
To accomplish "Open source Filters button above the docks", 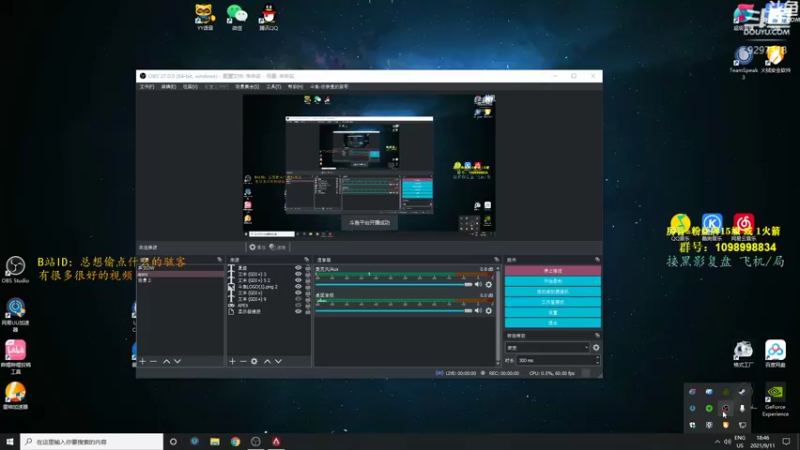I will (278, 247).
